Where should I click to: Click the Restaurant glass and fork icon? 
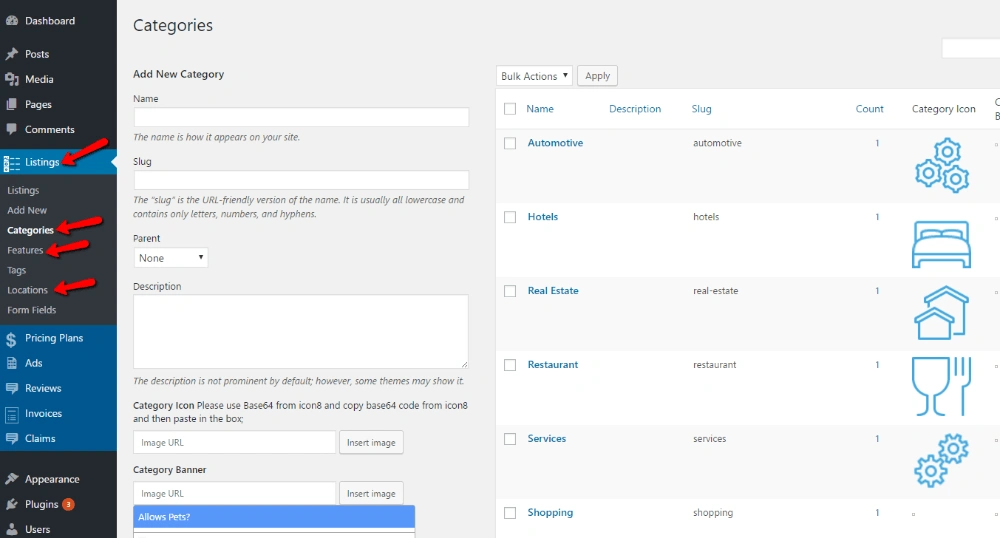click(x=941, y=385)
